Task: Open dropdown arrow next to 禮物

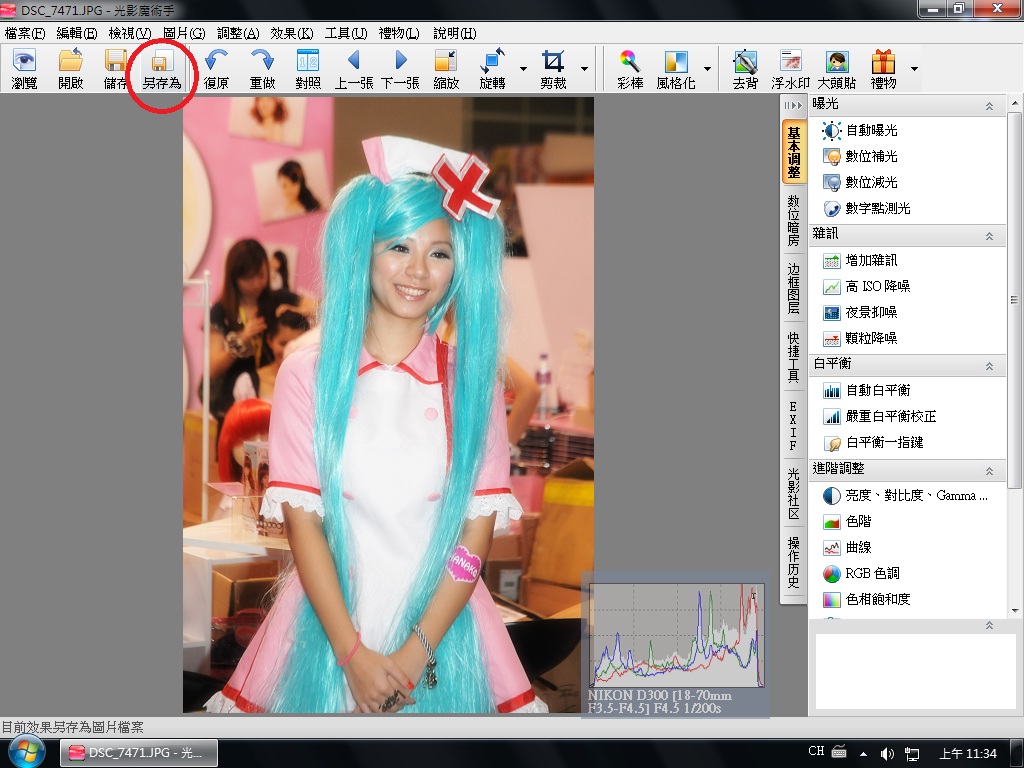Action: click(913, 70)
